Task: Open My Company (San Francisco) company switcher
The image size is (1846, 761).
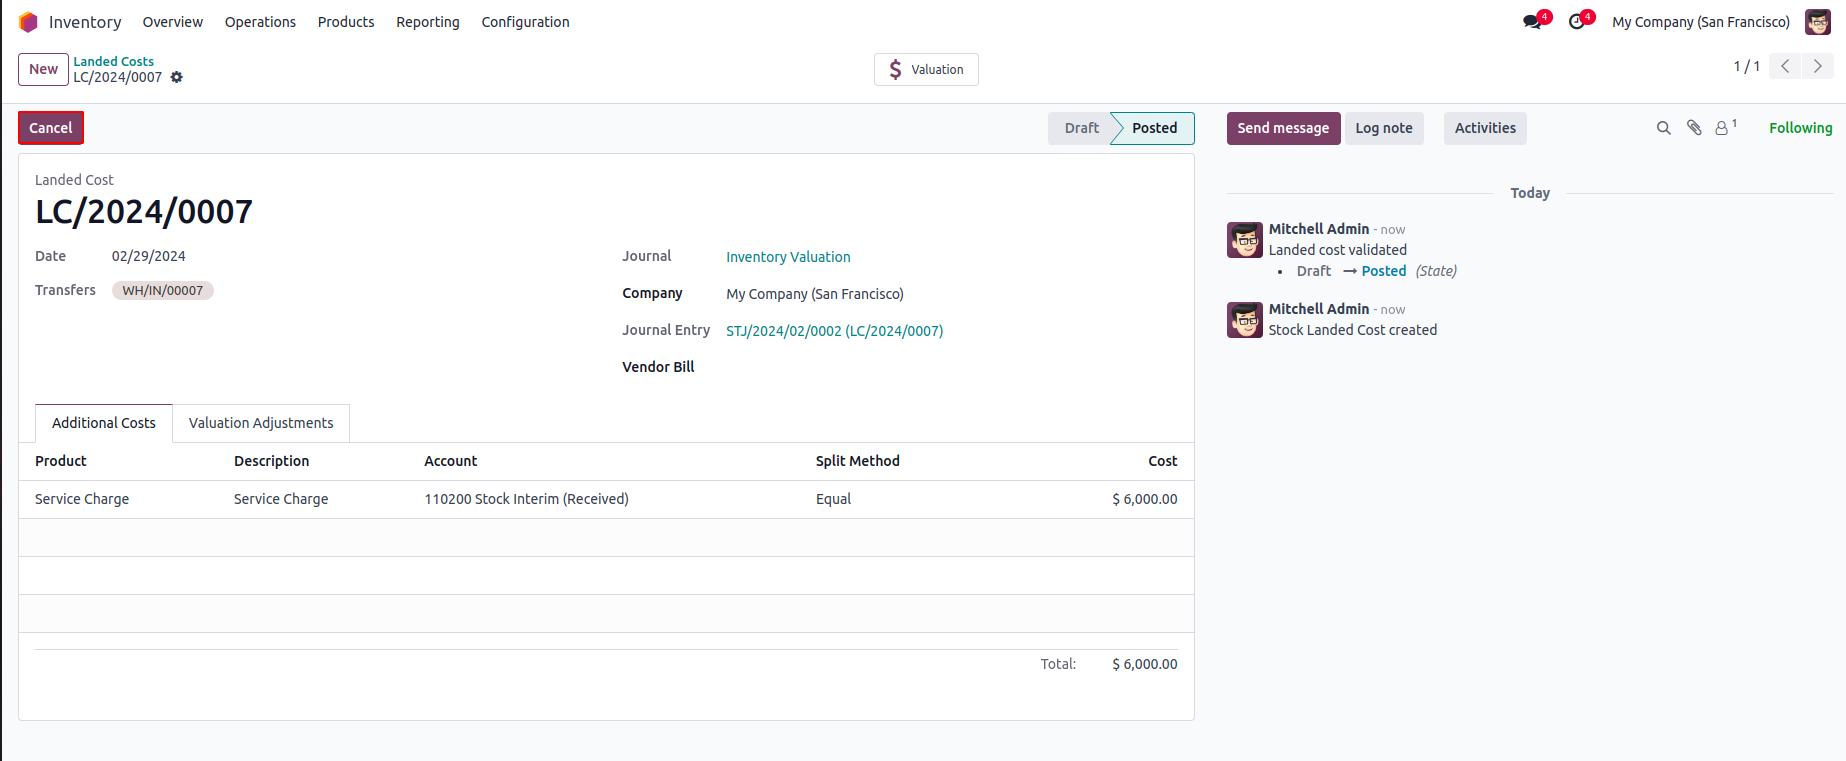Action: (1700, 22)
